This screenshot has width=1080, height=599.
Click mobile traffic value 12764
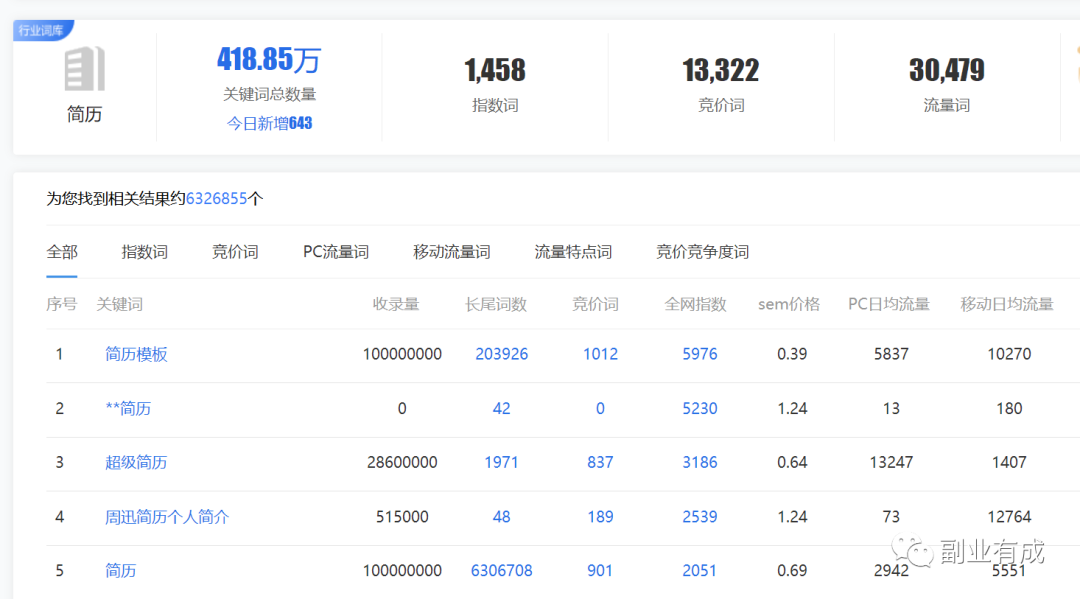(x=1009, y=516)
